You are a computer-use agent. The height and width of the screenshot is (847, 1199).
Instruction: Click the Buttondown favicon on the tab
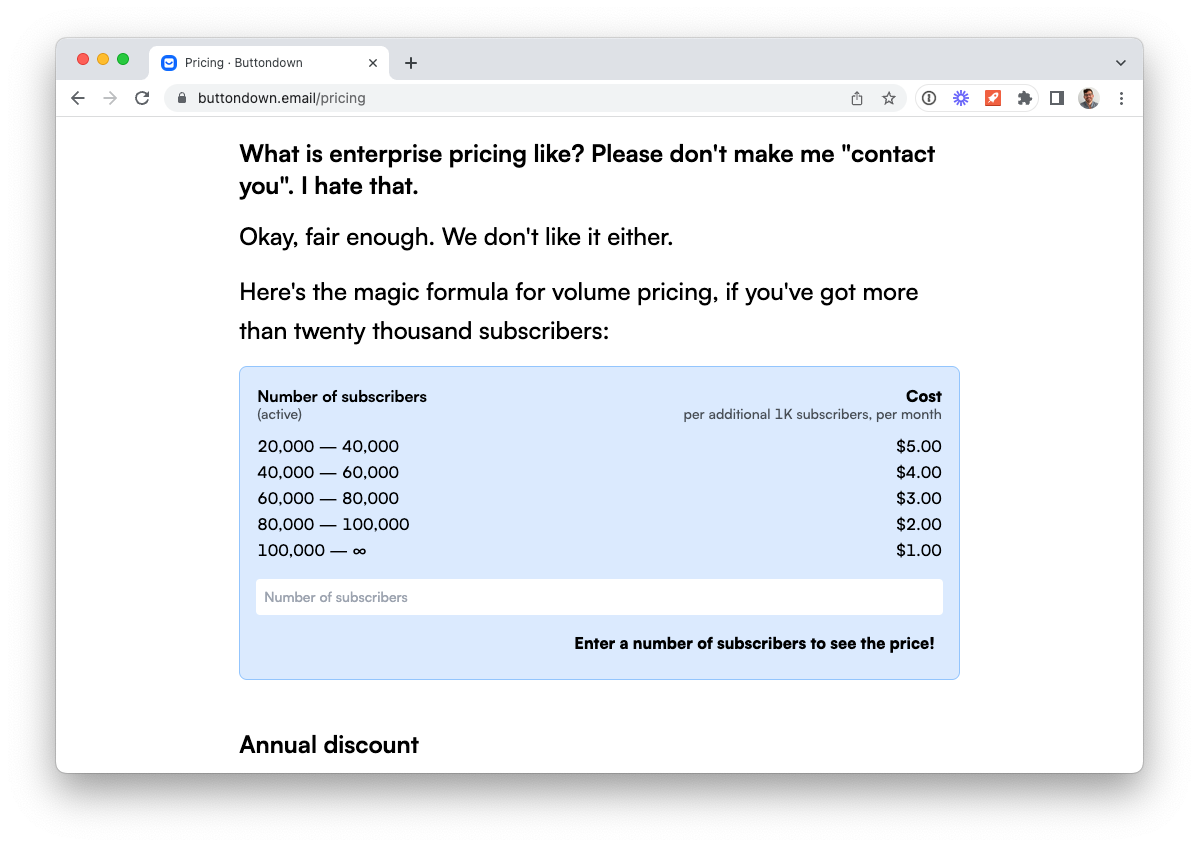pos(168,62)
